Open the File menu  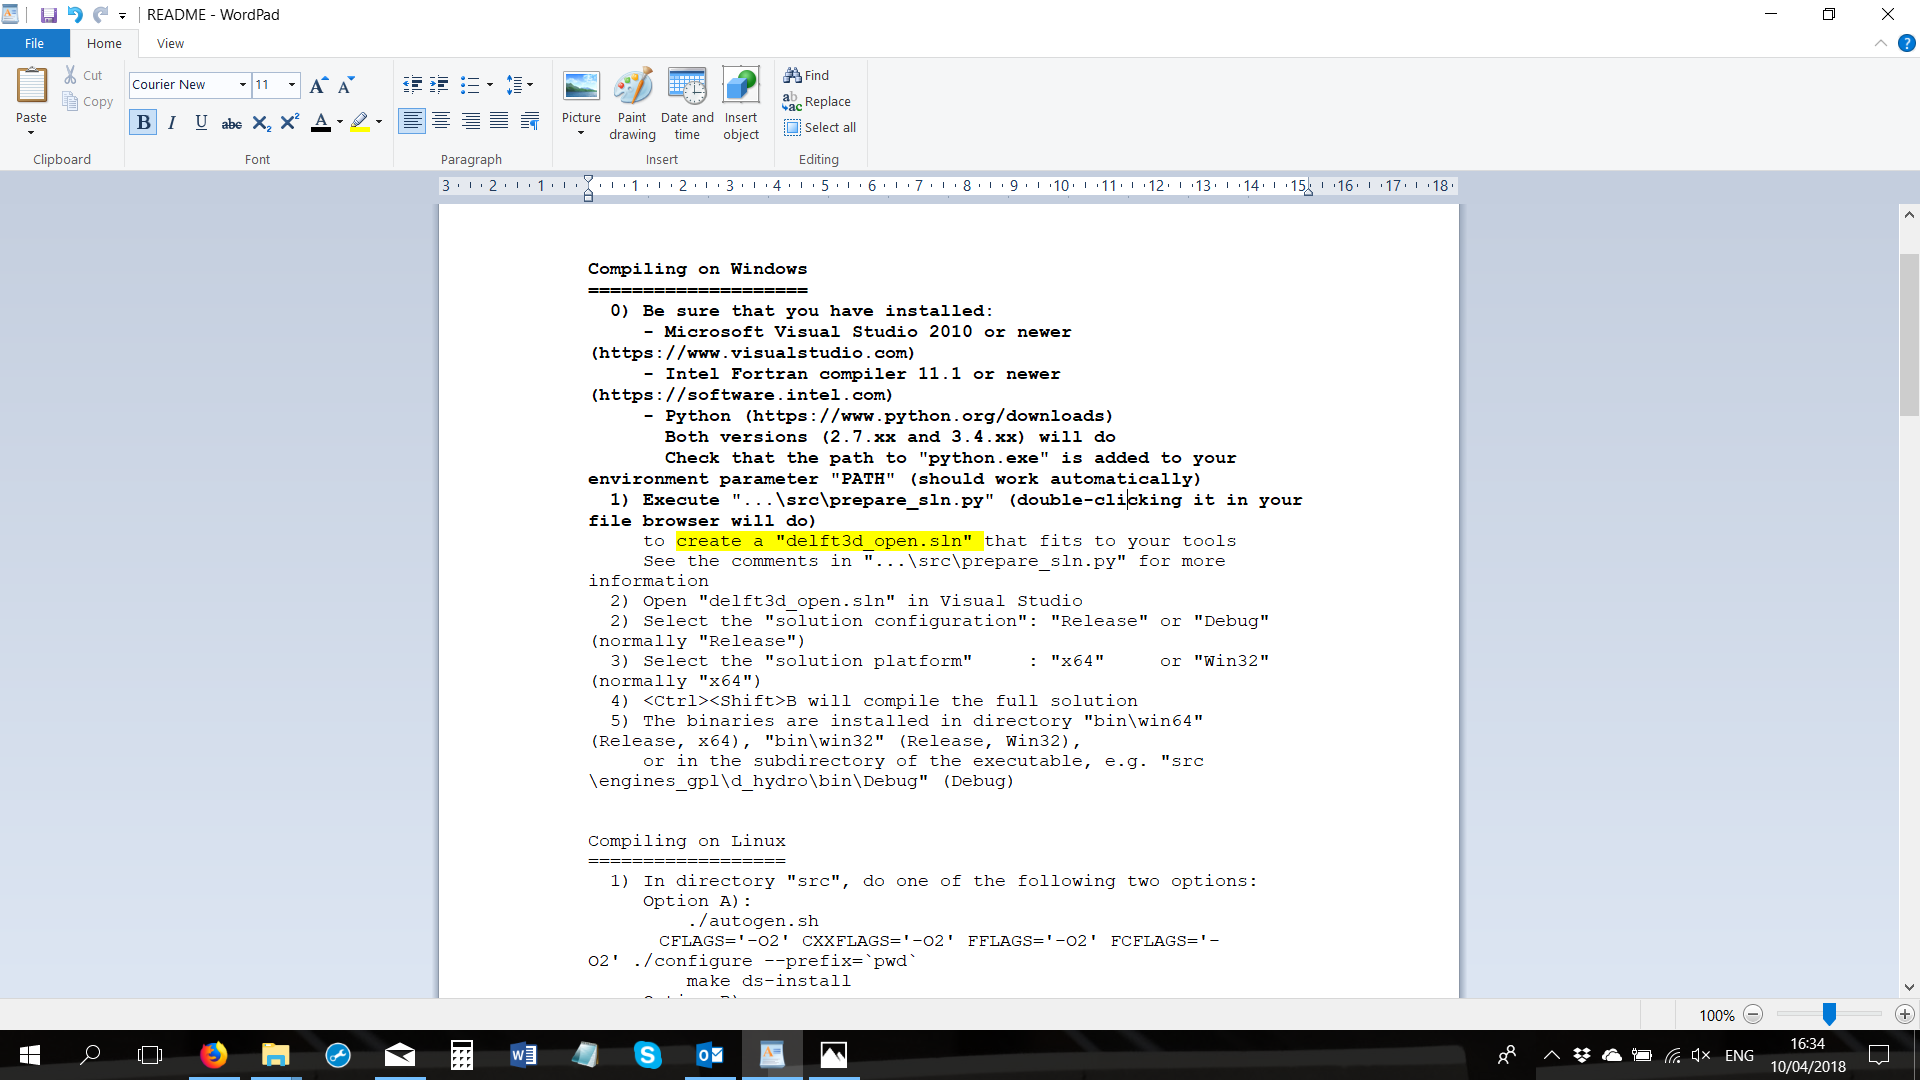pyautogui.click(x=34, y=43)
